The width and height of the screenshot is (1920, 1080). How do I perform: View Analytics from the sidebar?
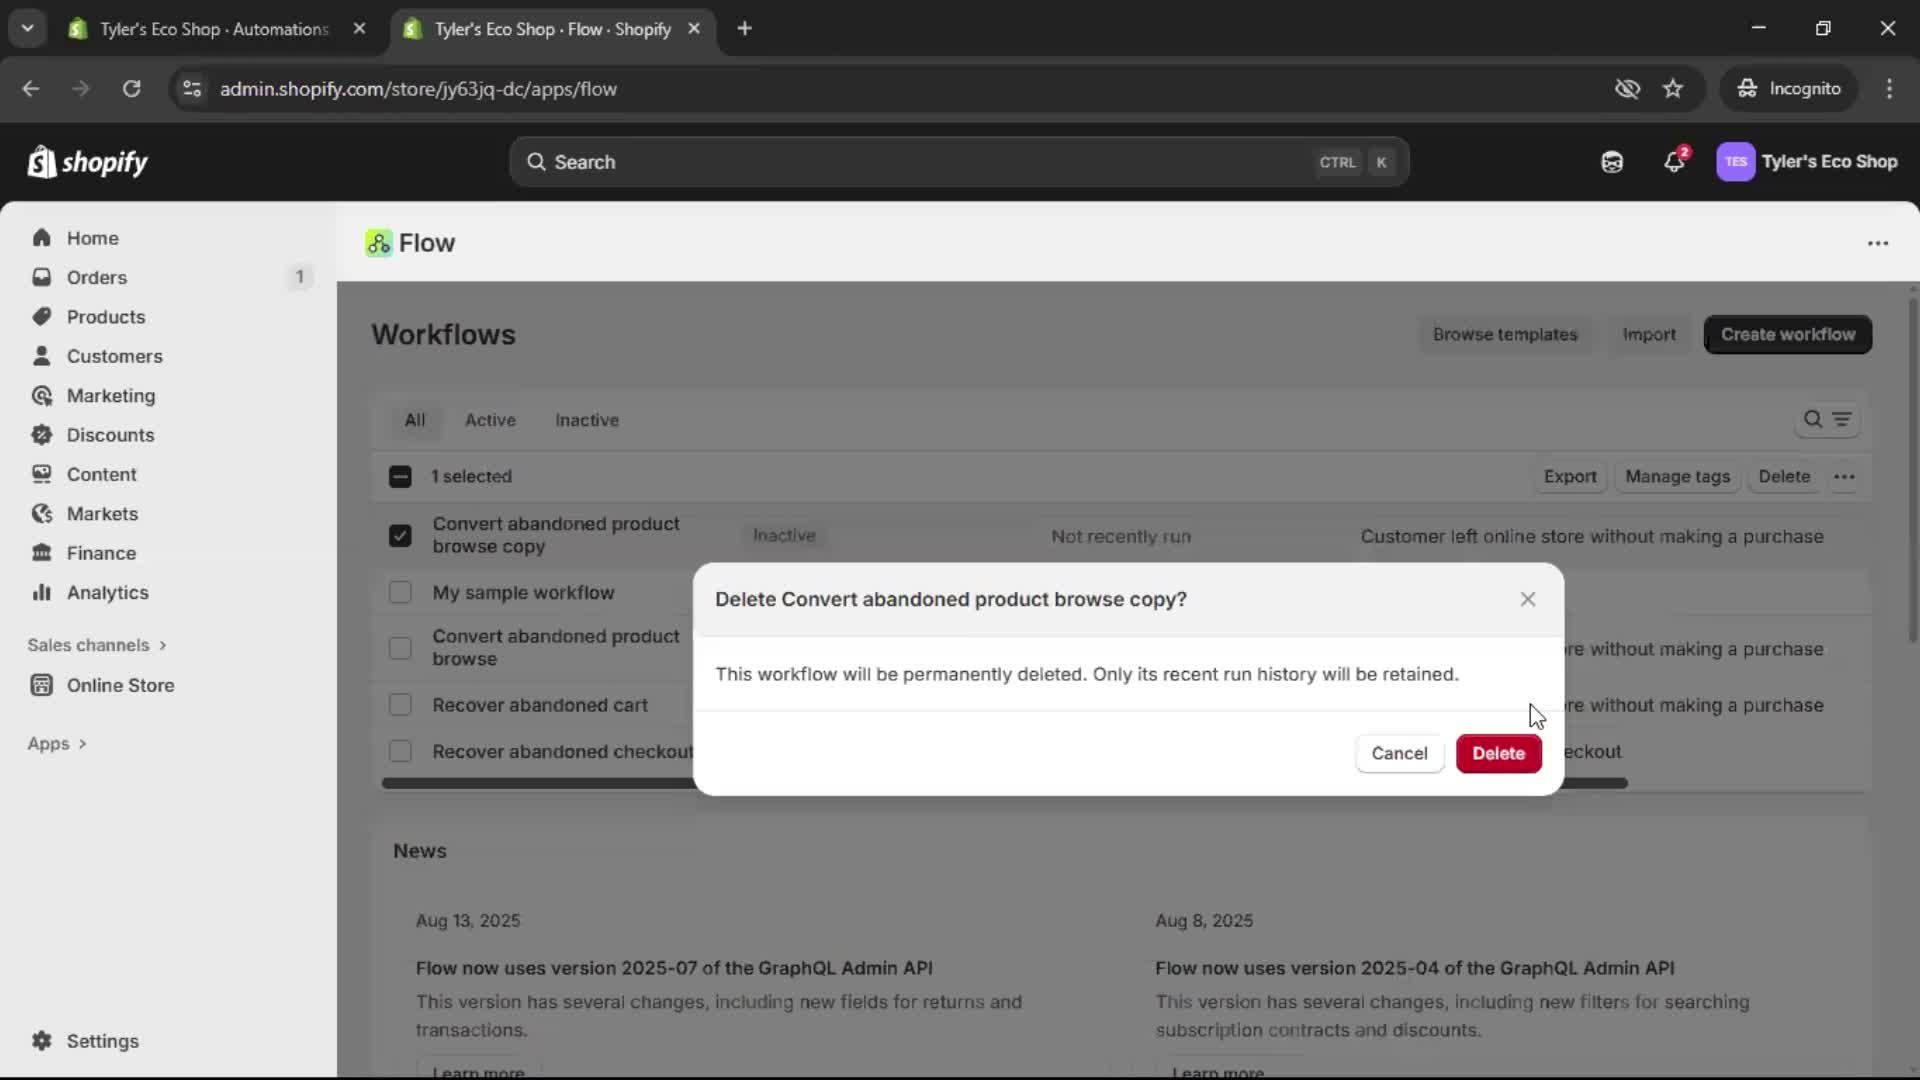107,592
